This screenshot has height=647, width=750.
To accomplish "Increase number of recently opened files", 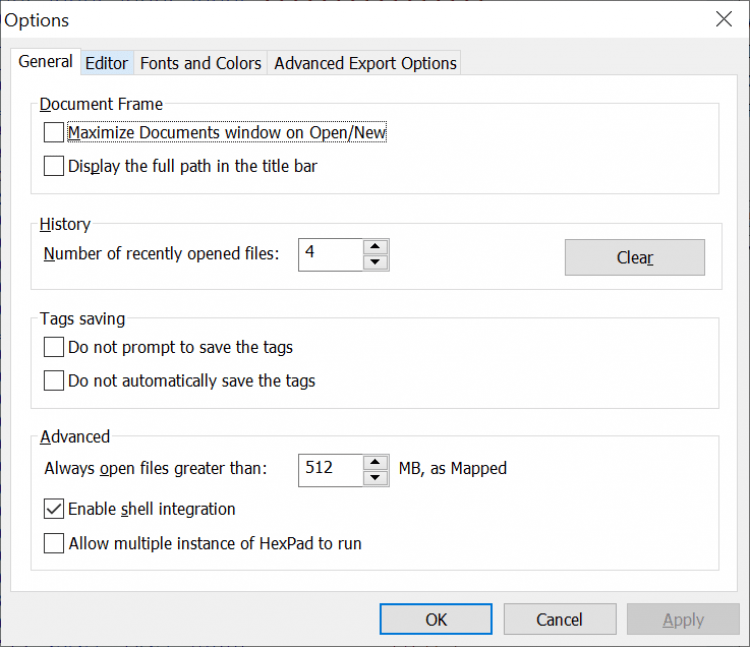I will (x=375, y=247).
